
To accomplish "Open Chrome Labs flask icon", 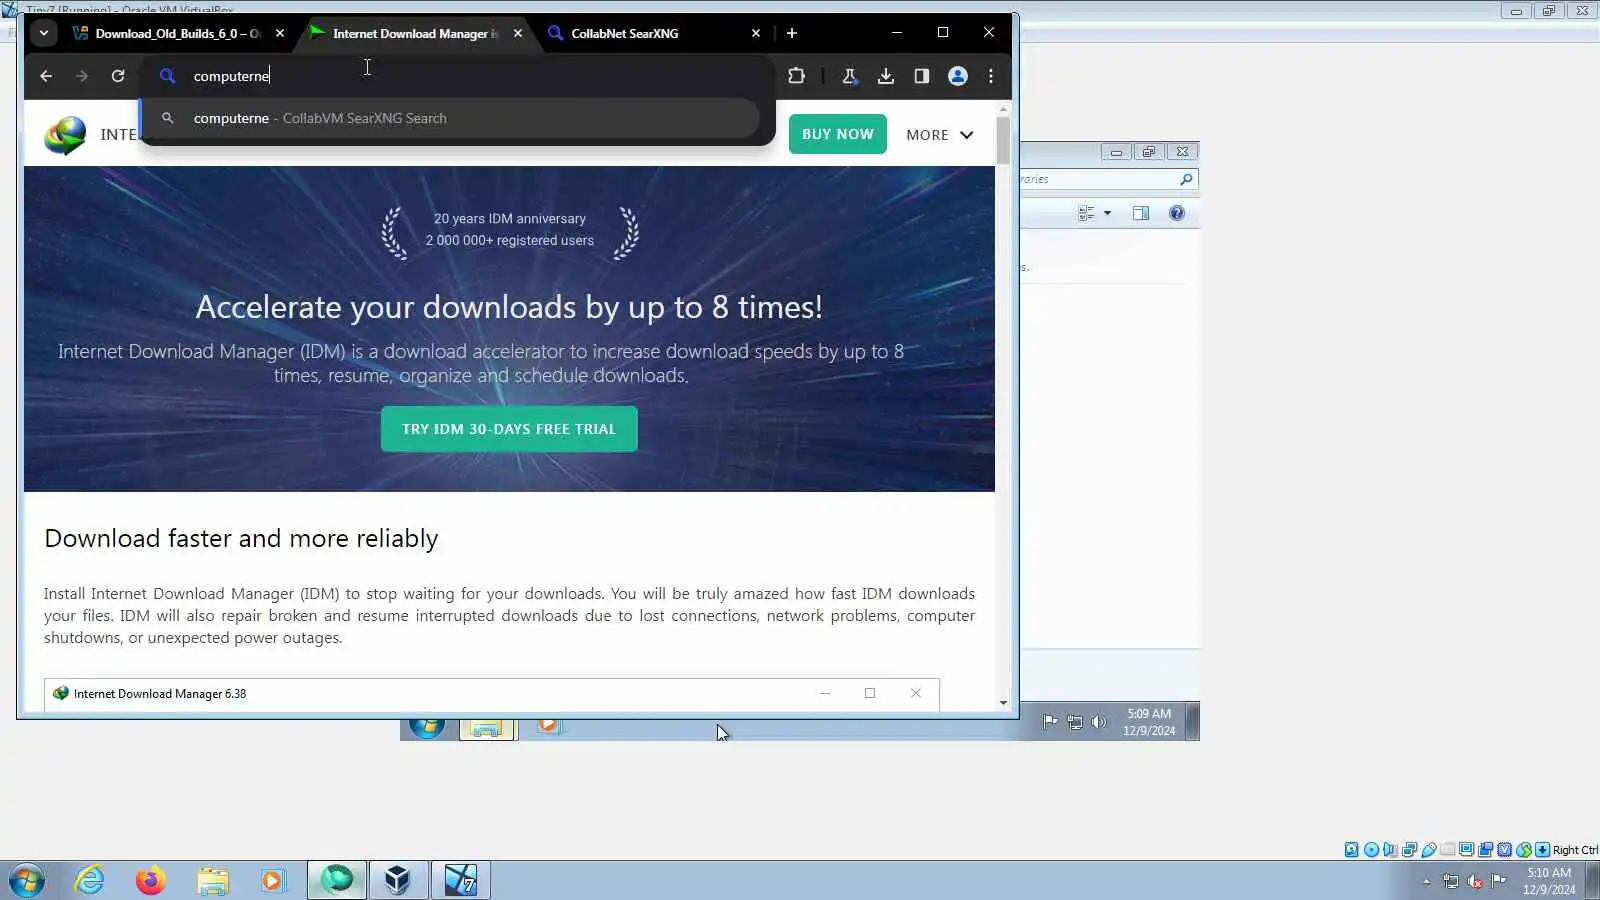I will [x=849, y=76].
